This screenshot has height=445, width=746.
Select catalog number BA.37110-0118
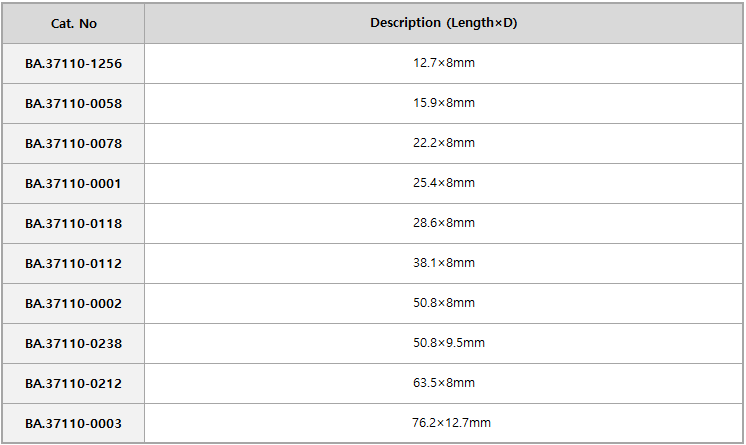click(x=74, y=224)
